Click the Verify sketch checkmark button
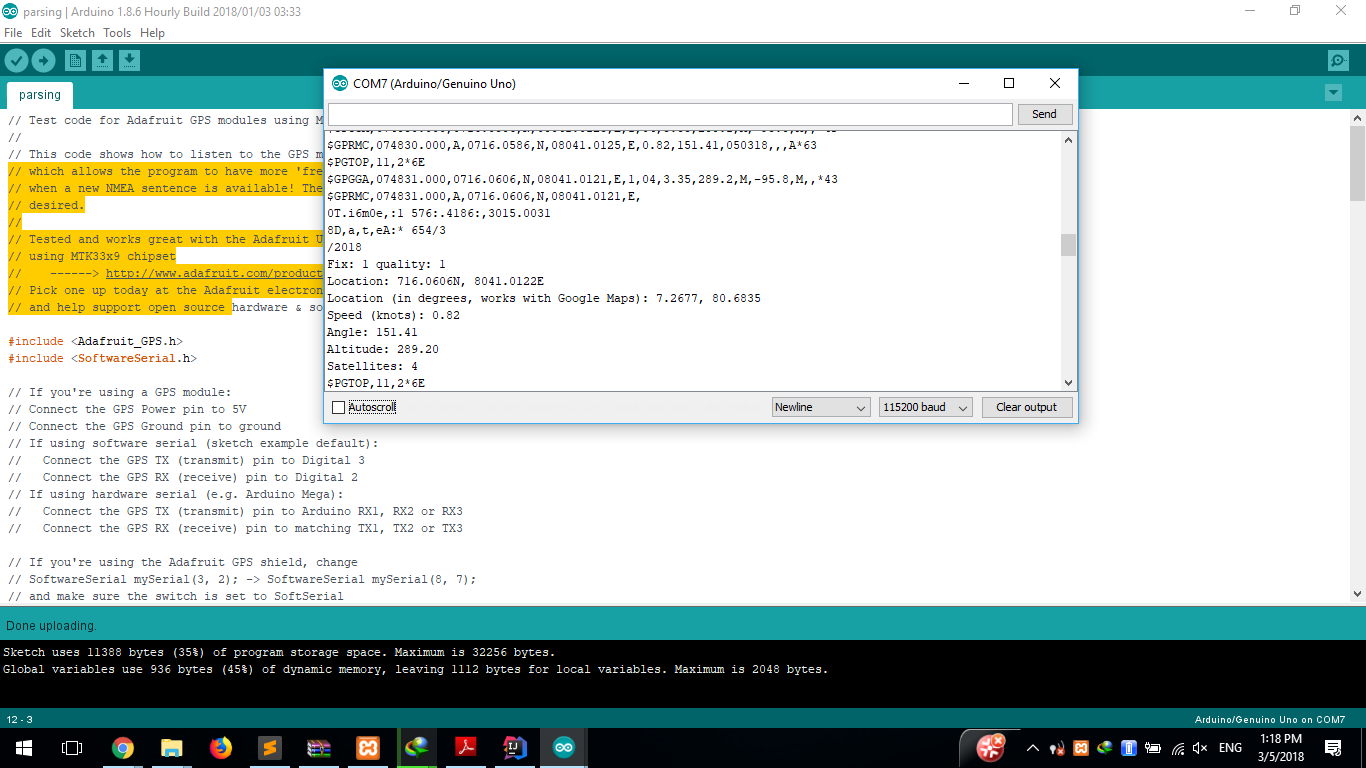Viewport: 1366px width, 768px height. [16, 61]
